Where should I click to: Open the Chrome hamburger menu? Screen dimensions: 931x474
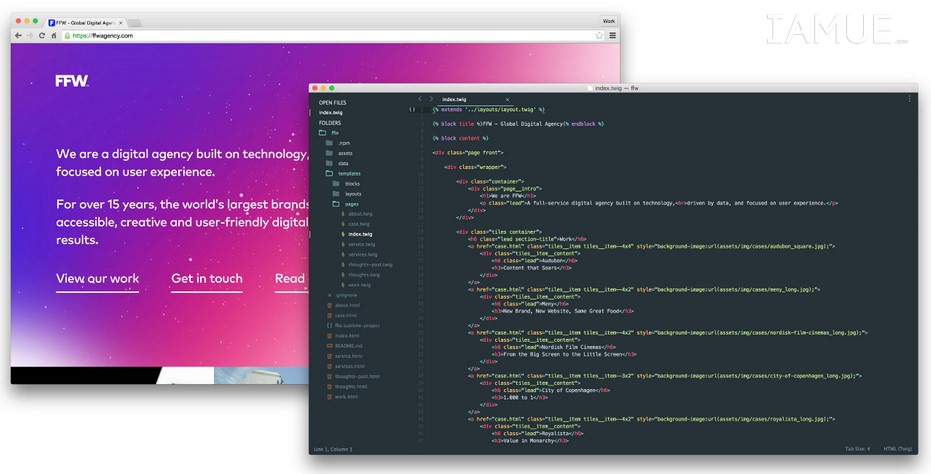[x=612, y=36]
